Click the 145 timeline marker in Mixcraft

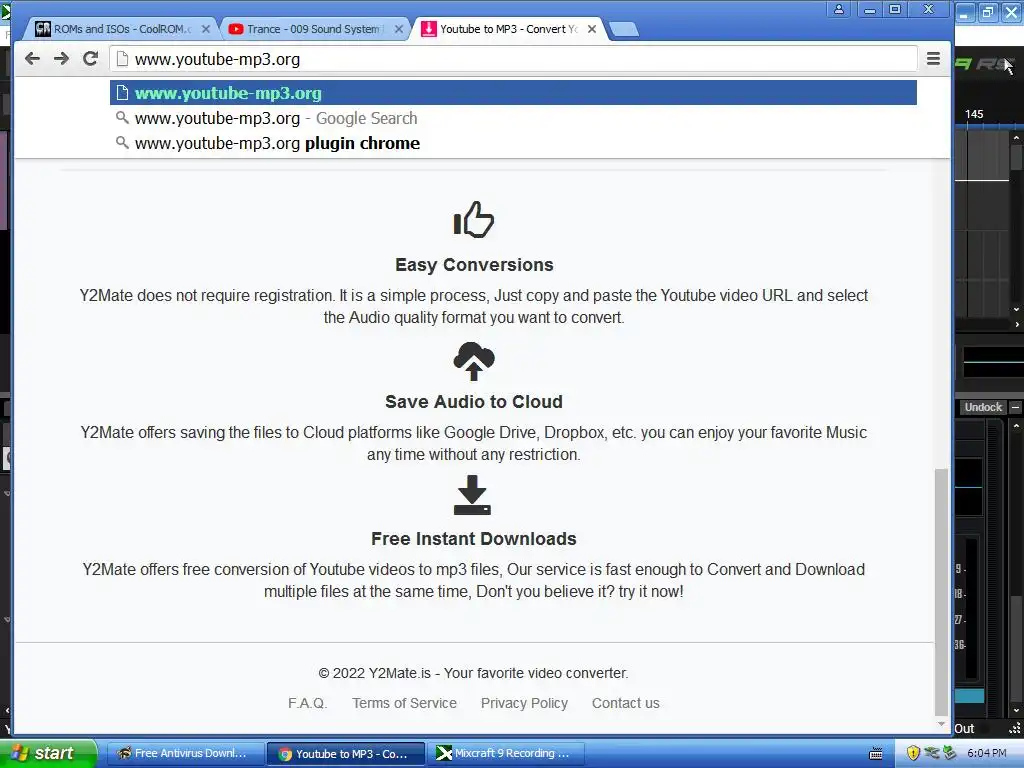(x=974, y=114)
